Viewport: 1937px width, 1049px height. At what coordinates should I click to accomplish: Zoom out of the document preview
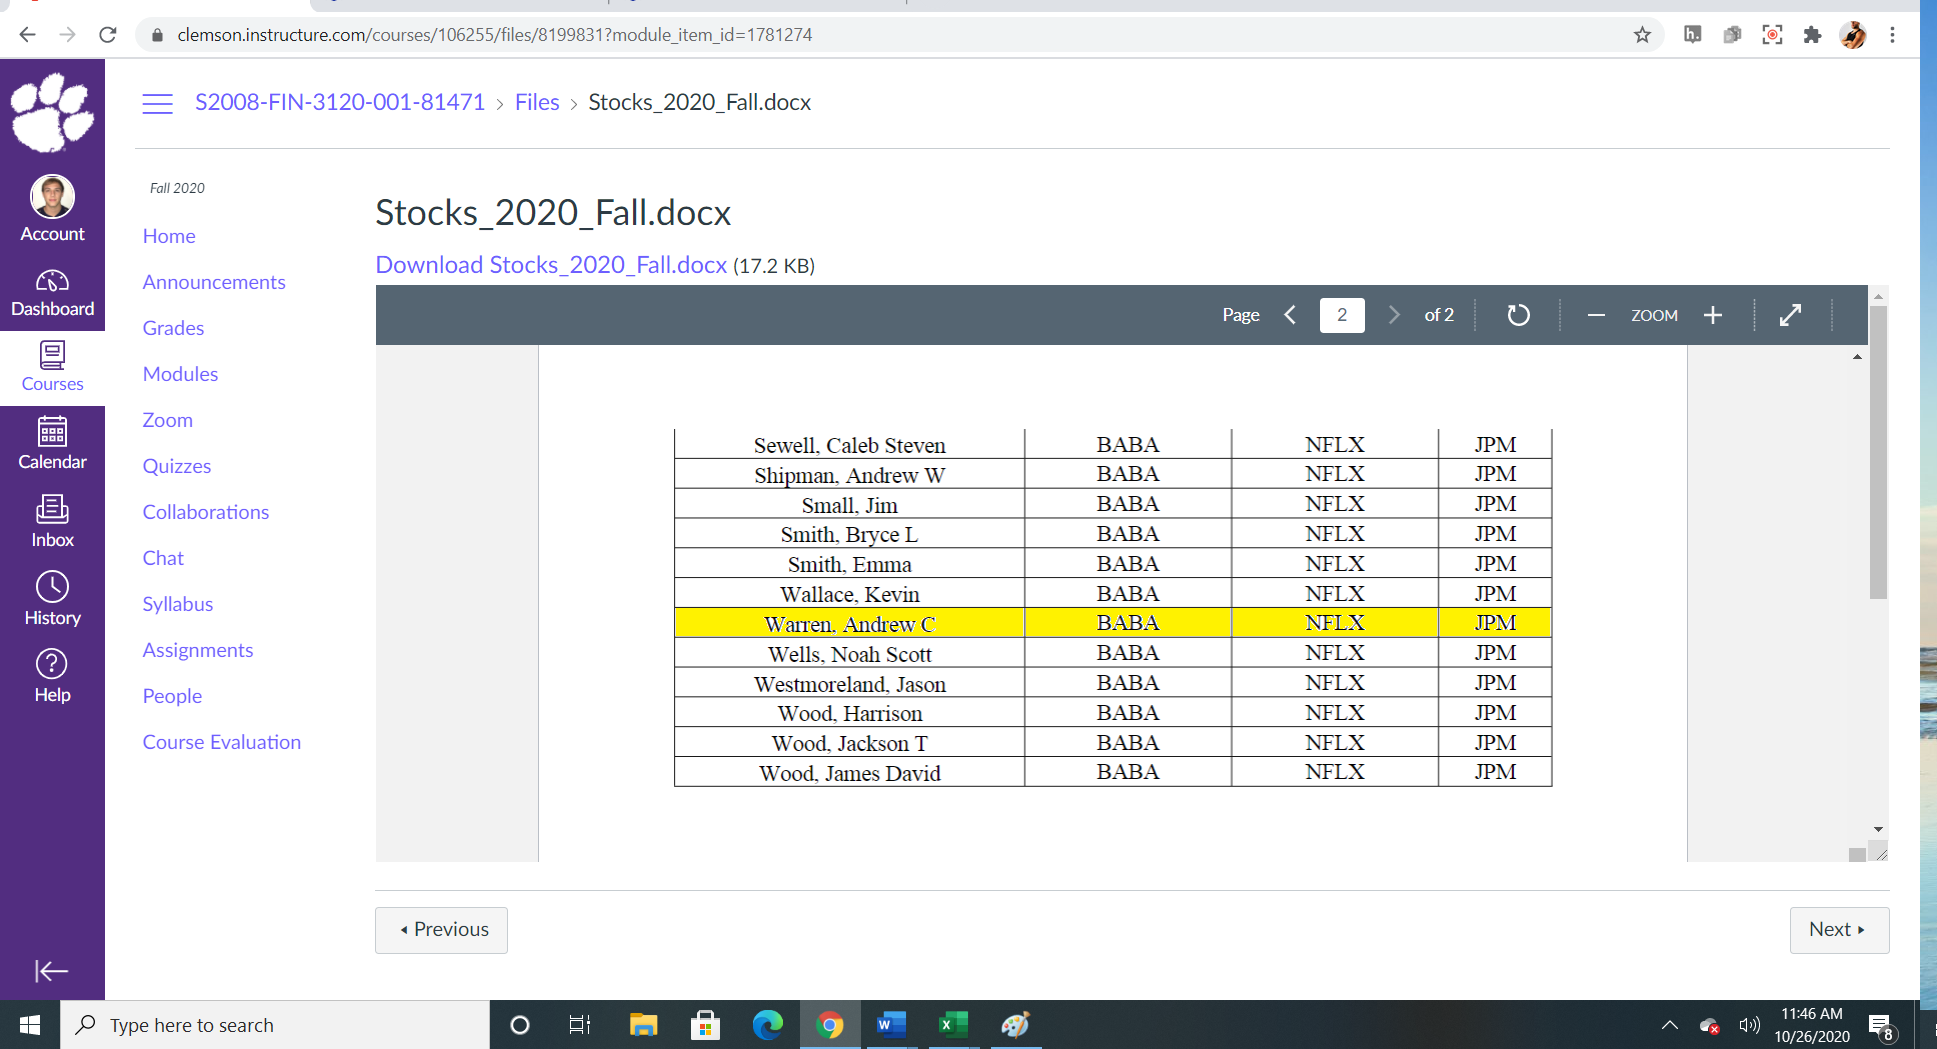tap(1596, 315)
